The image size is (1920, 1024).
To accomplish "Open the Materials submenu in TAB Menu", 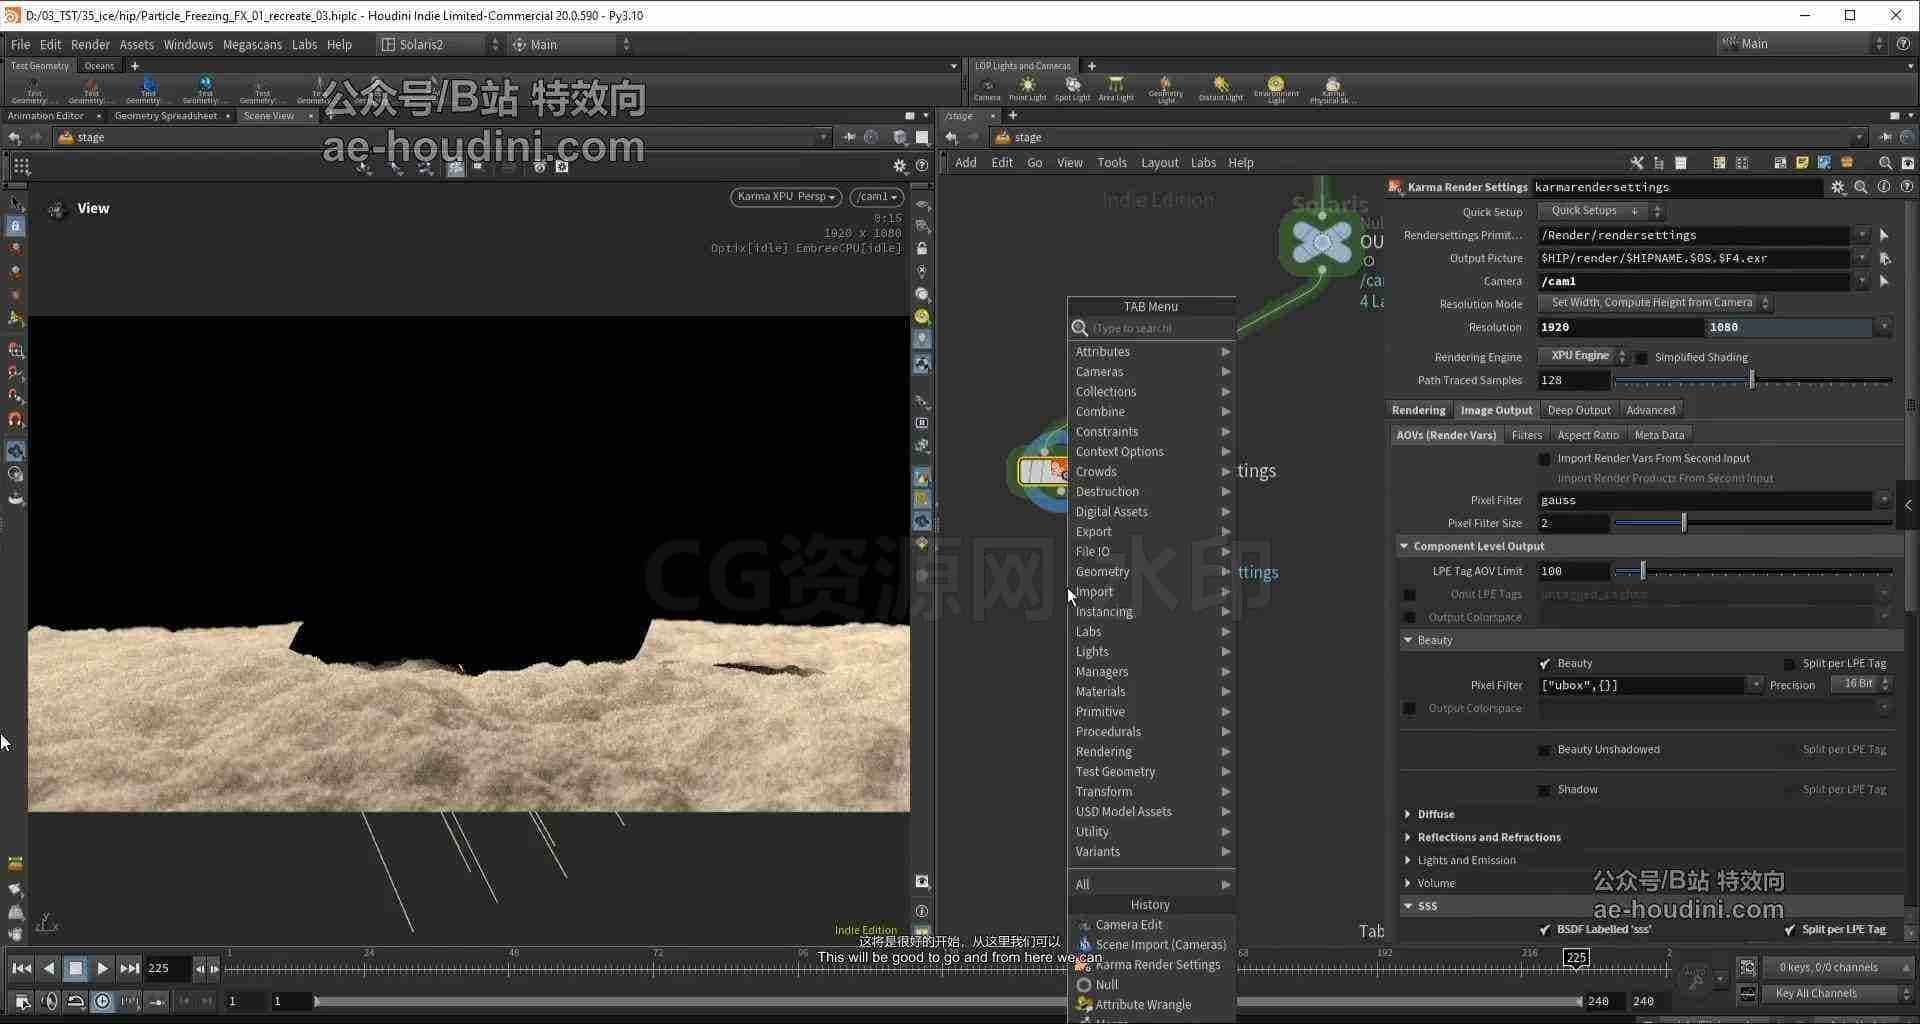I will coord(1152,692).
